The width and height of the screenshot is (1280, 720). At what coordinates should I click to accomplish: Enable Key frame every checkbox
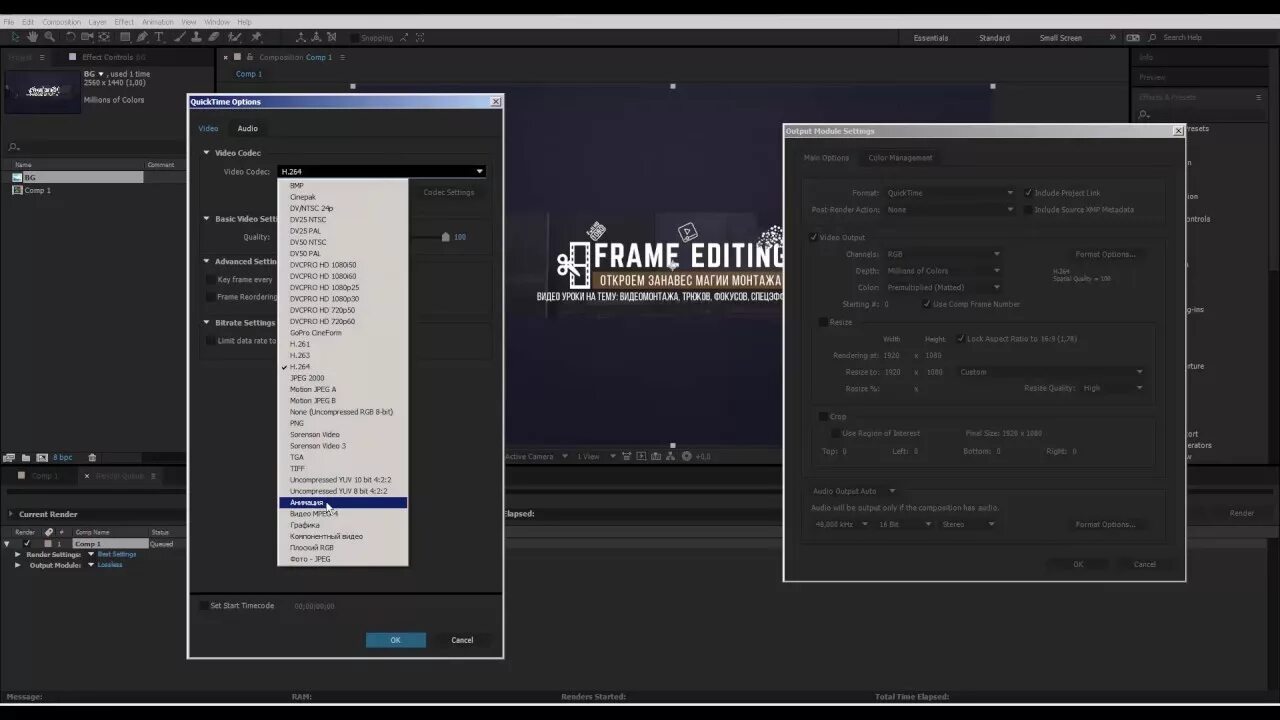[x=210, y=280]
